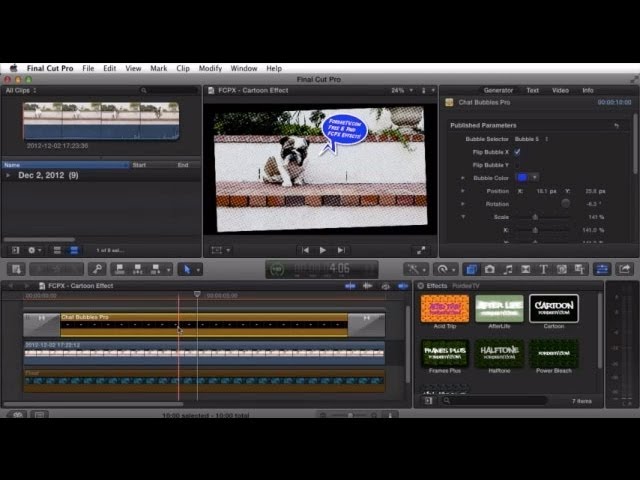The image size is (640, 480).
Task: Expand the Position parameter
Action: [x=462, y=191]
